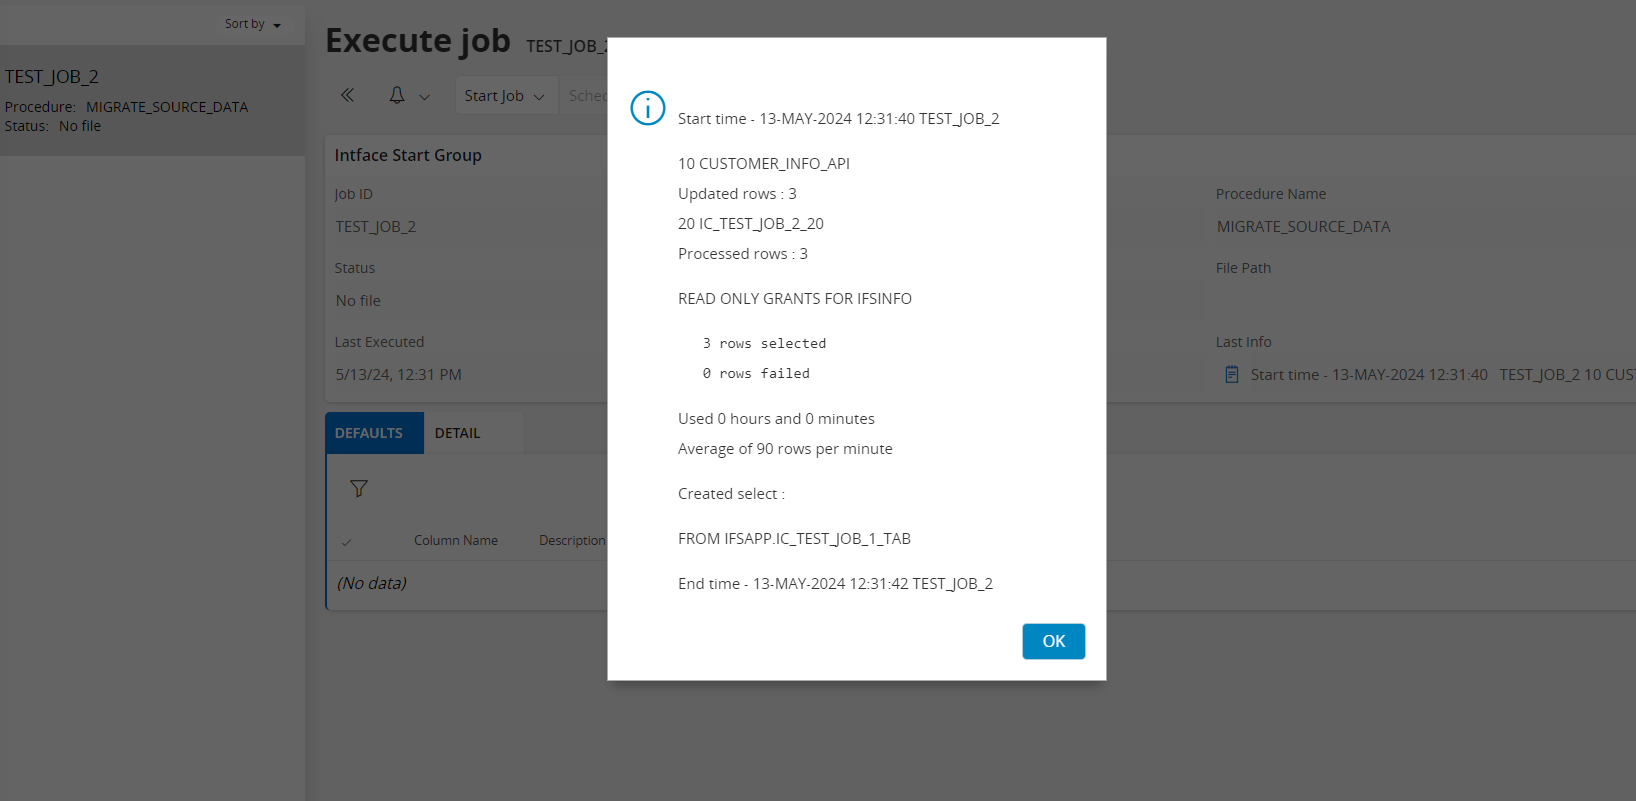Open the Start Job dropdown
Image resolution: width=1636 pixels, height=801 pixels.
coord(505,96)
